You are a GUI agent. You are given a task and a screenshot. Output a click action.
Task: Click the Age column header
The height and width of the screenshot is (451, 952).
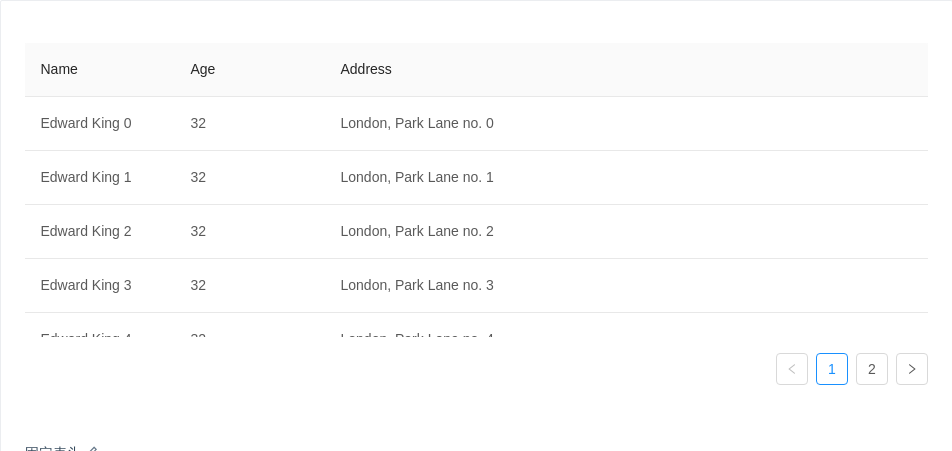(x=203, y=69)
